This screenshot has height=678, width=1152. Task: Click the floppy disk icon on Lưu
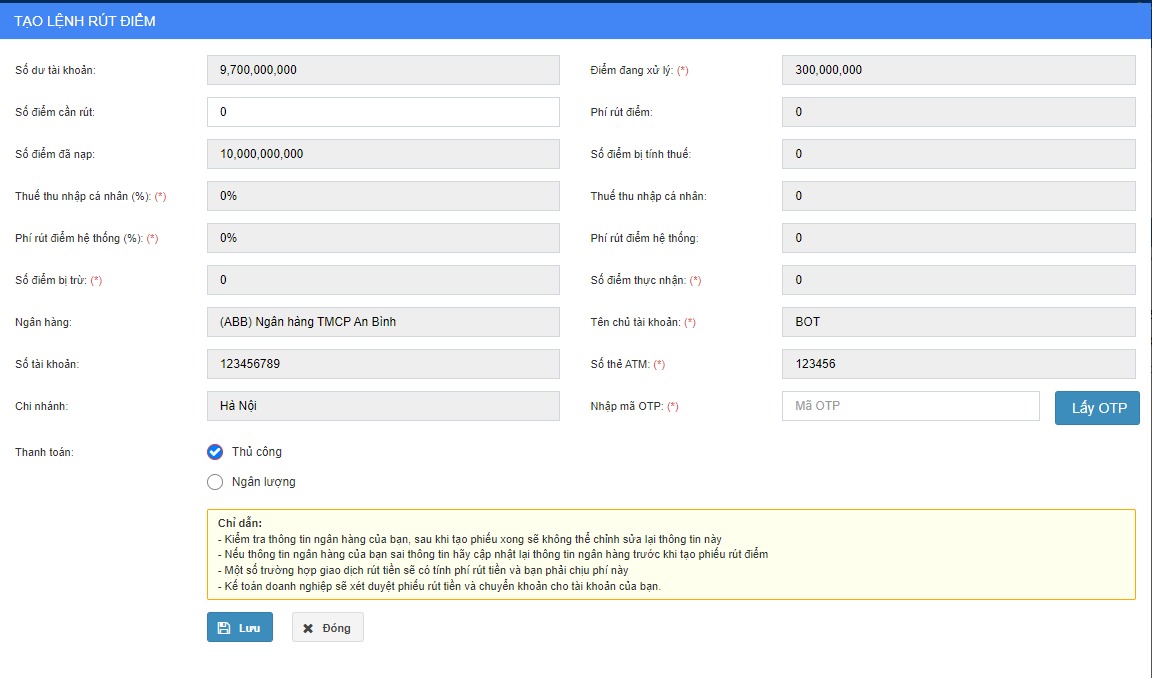[x=224, y=628]
